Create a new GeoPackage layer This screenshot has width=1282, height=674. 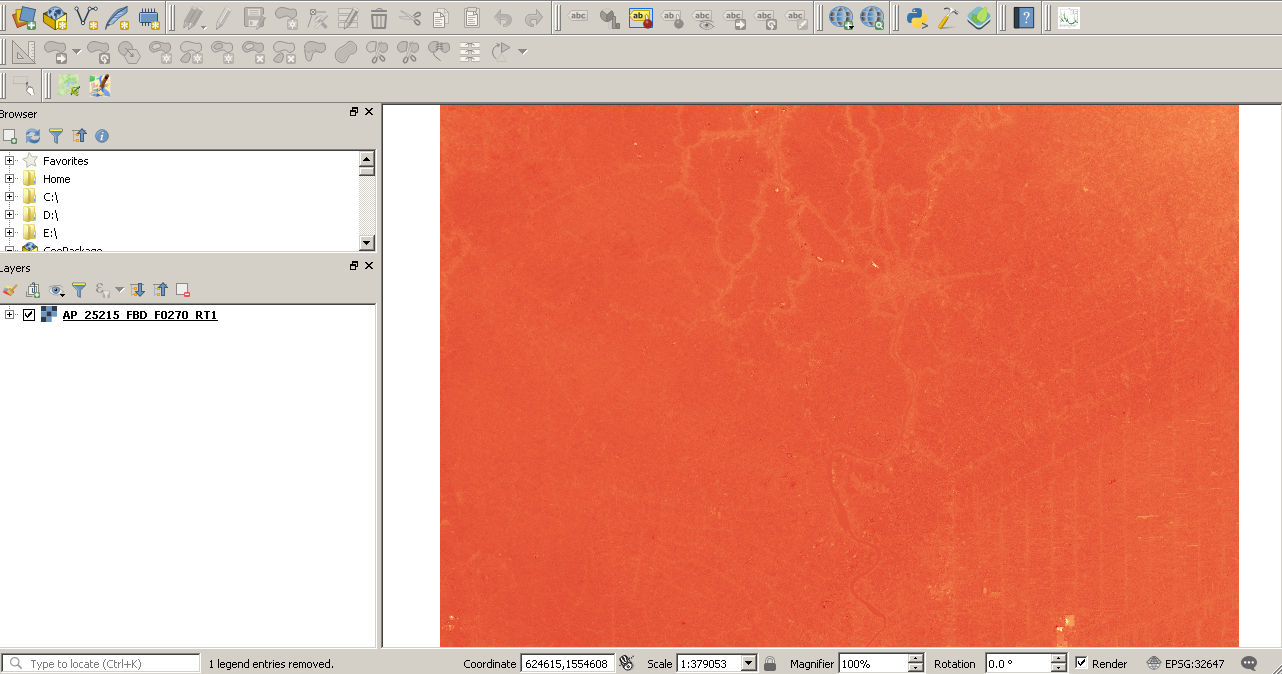pyautogui.click(x=55, y=17)
